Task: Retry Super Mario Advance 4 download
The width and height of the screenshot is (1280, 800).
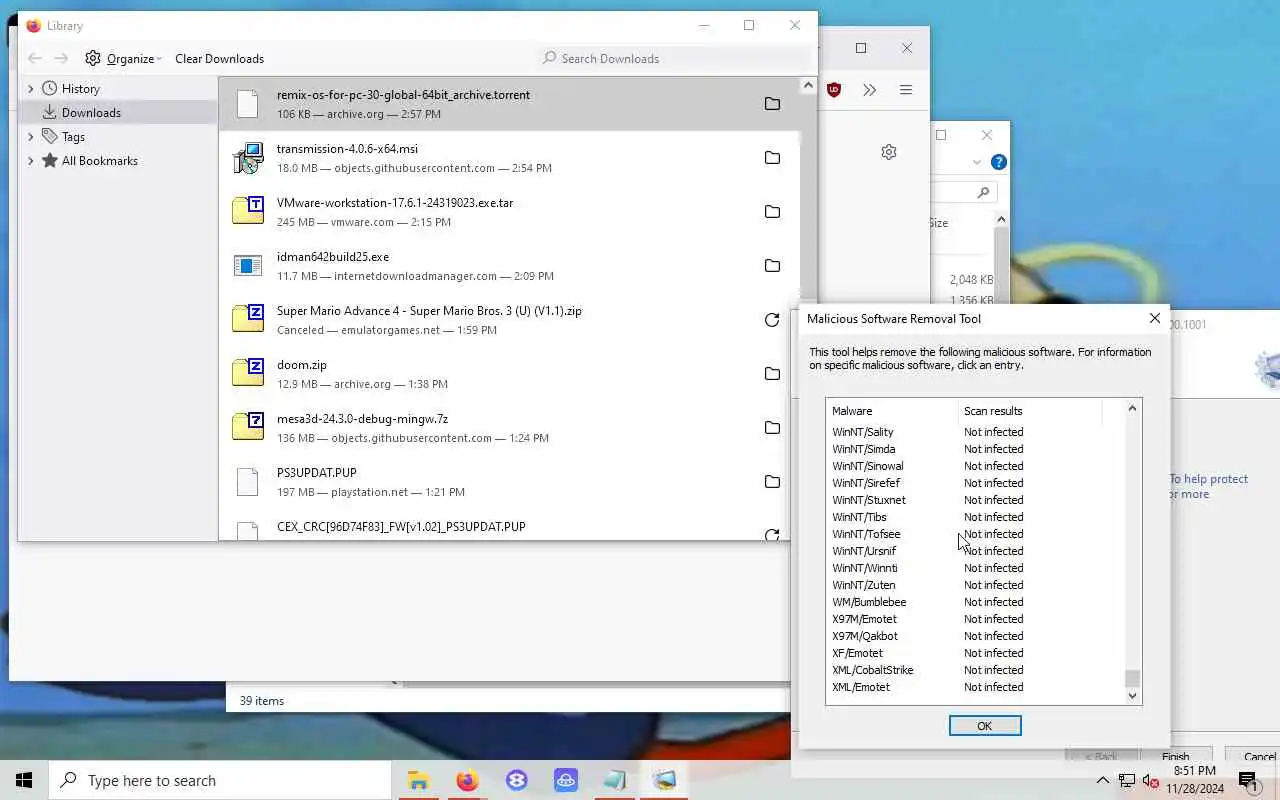Action: pyautogui.click(x=772, y=320)
